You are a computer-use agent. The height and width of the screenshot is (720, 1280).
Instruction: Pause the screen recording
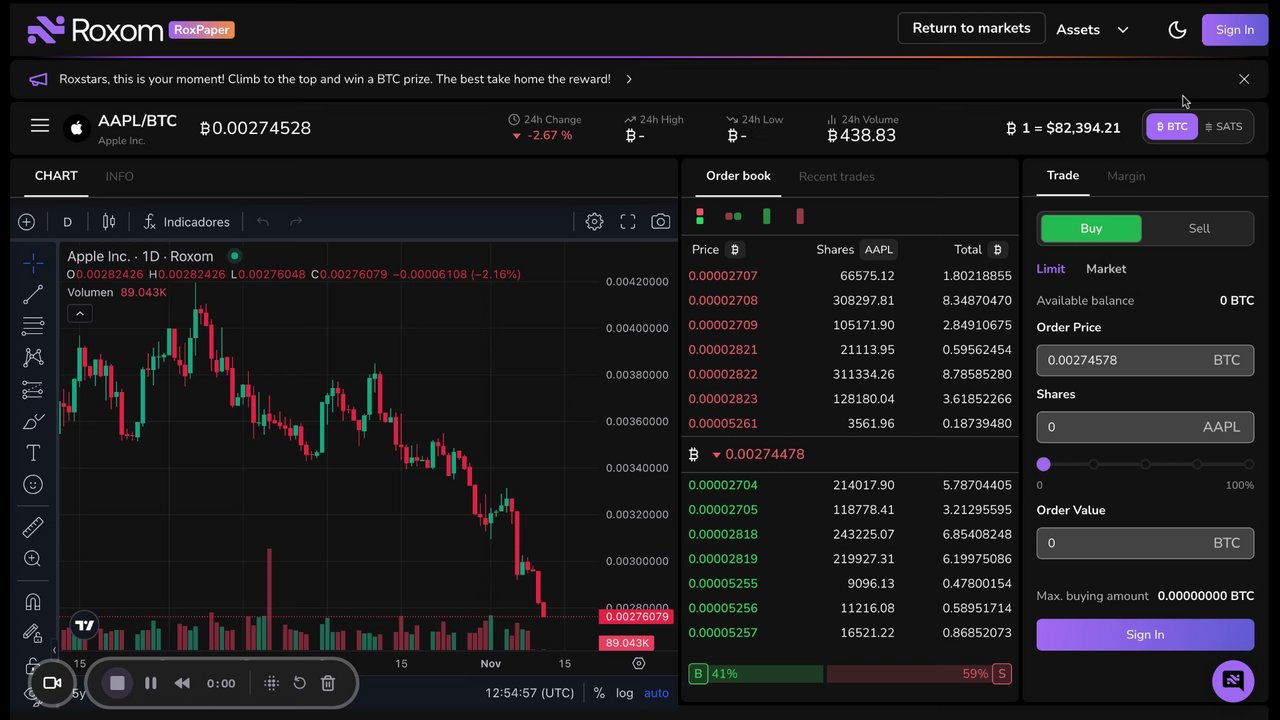pos(151,683)
